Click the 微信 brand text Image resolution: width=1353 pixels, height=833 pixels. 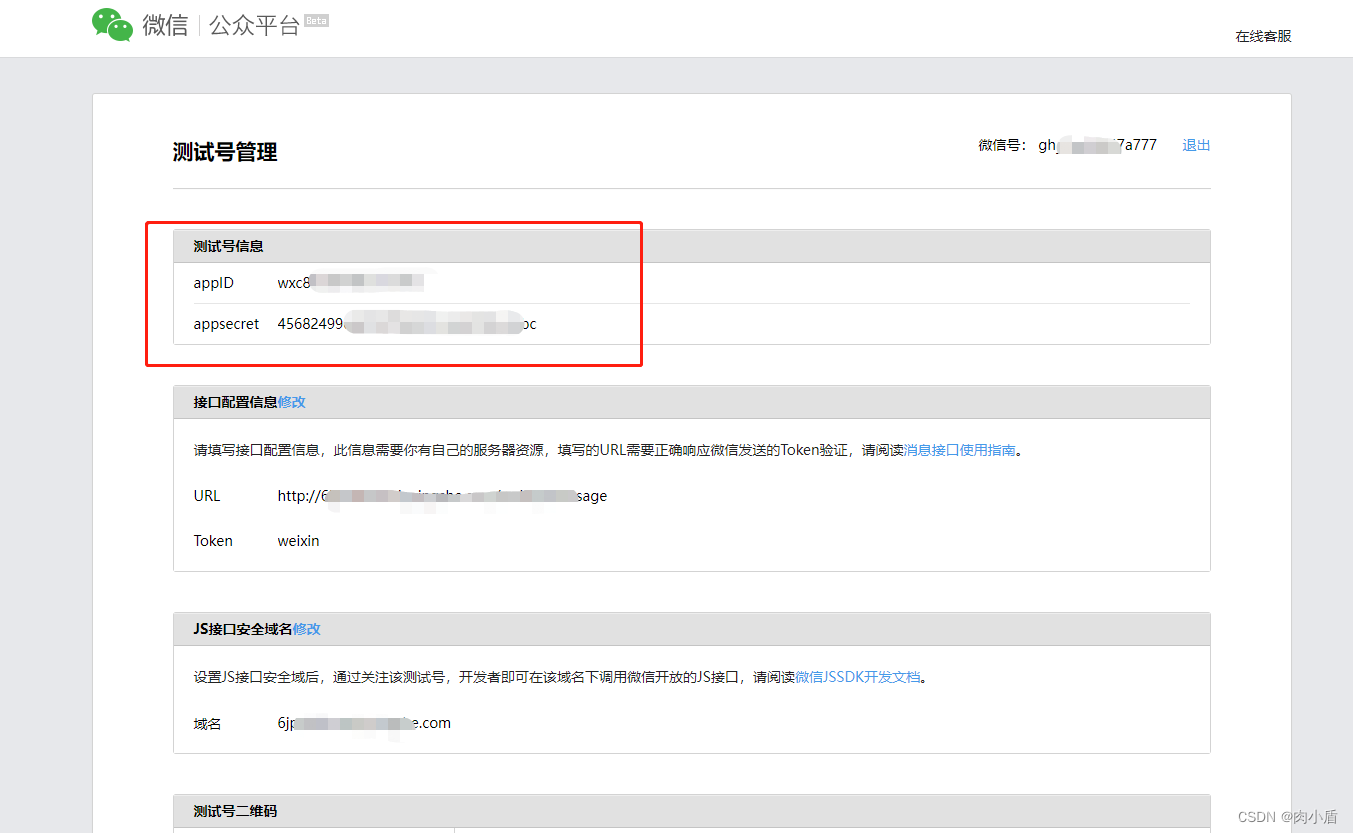point(165,26)
